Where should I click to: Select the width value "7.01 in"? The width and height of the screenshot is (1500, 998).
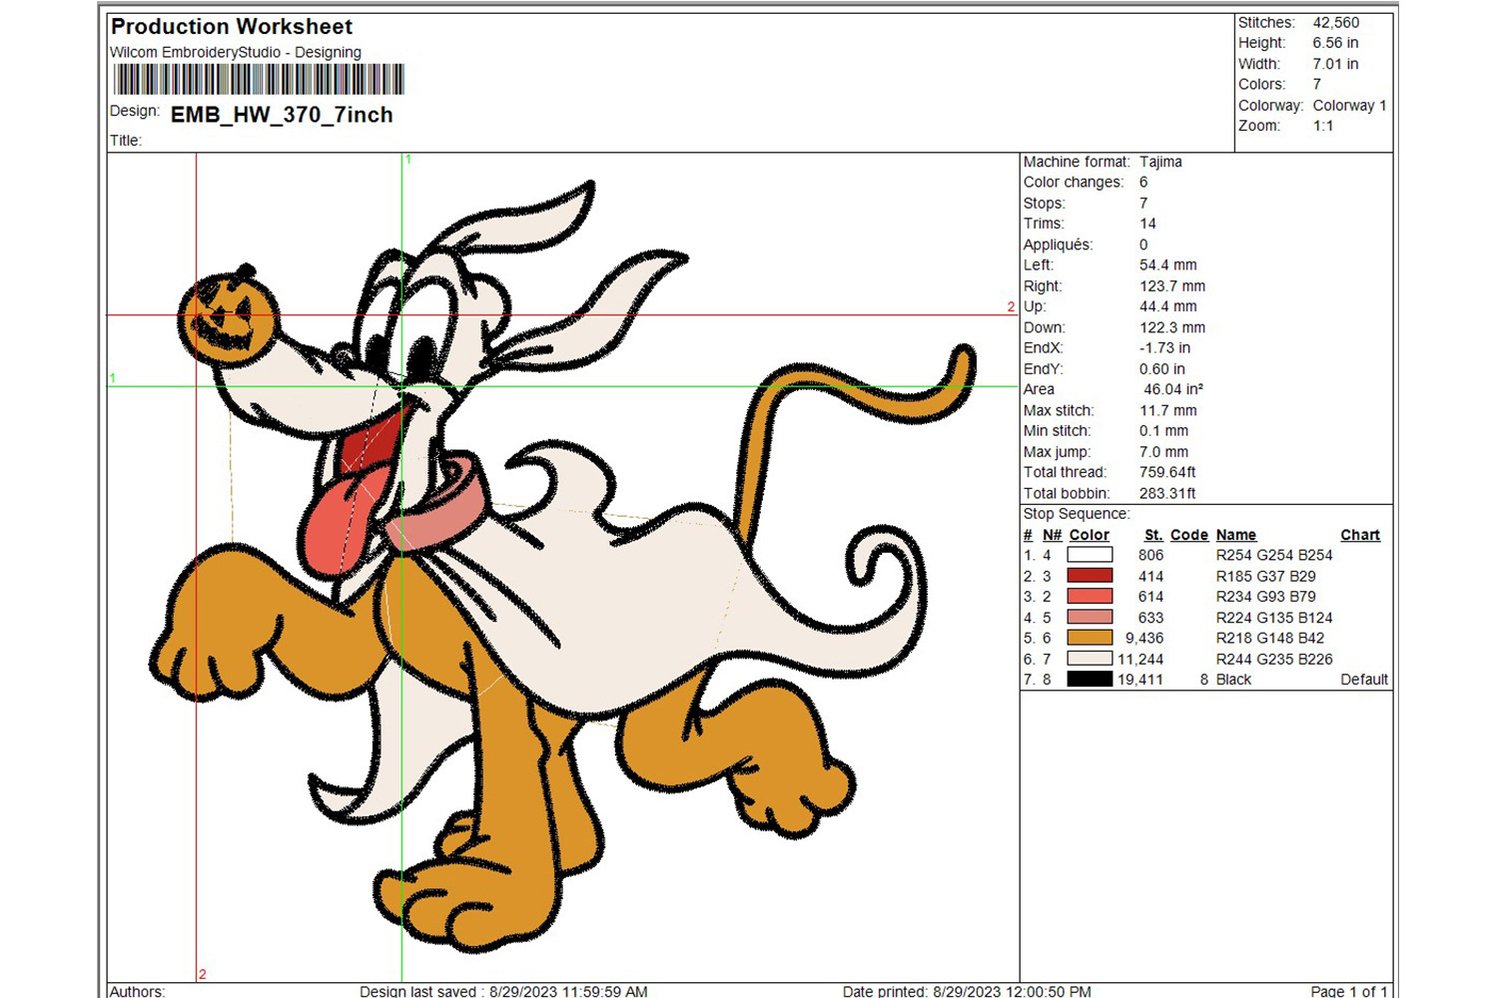[x=1335, y=64]
